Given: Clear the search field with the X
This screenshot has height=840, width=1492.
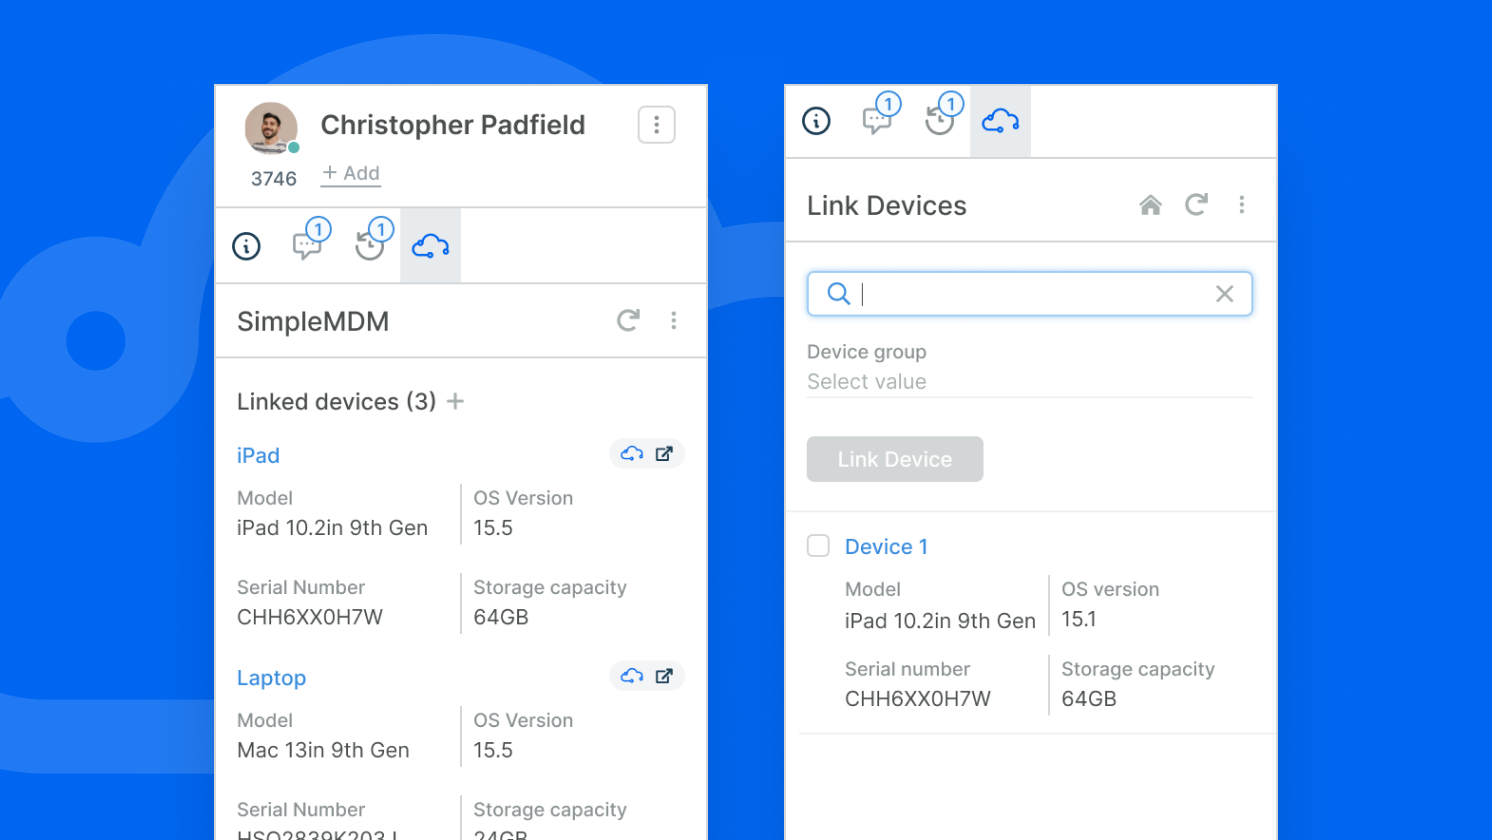Looking at the screenshot, I should pos(1224,293).
